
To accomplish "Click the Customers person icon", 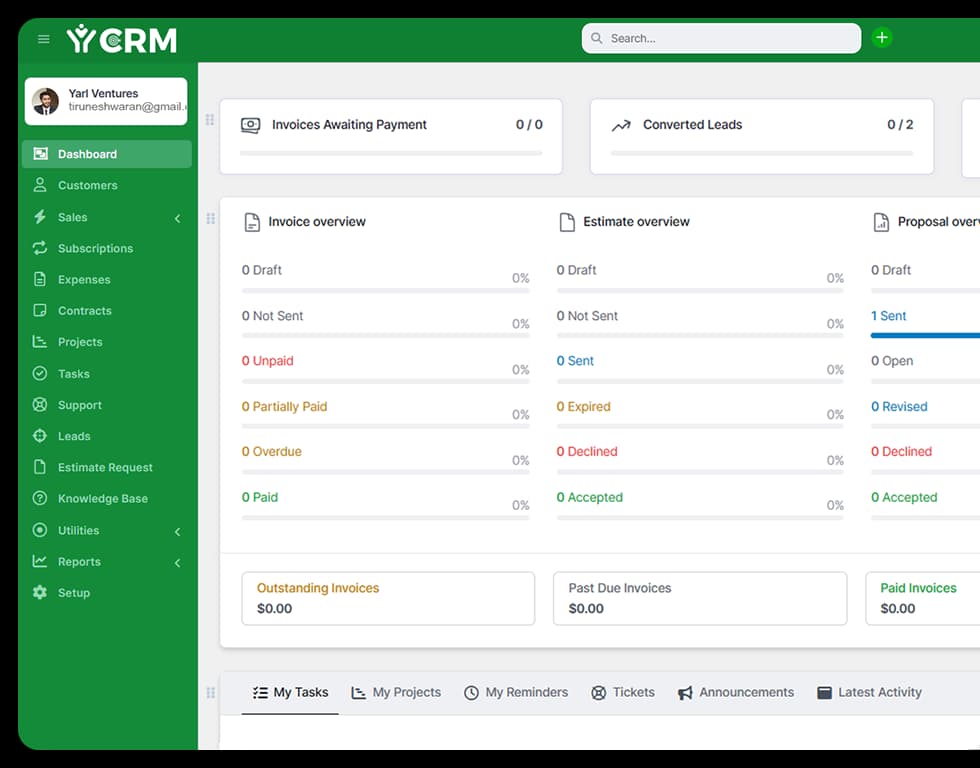I will tap(40, 185).
